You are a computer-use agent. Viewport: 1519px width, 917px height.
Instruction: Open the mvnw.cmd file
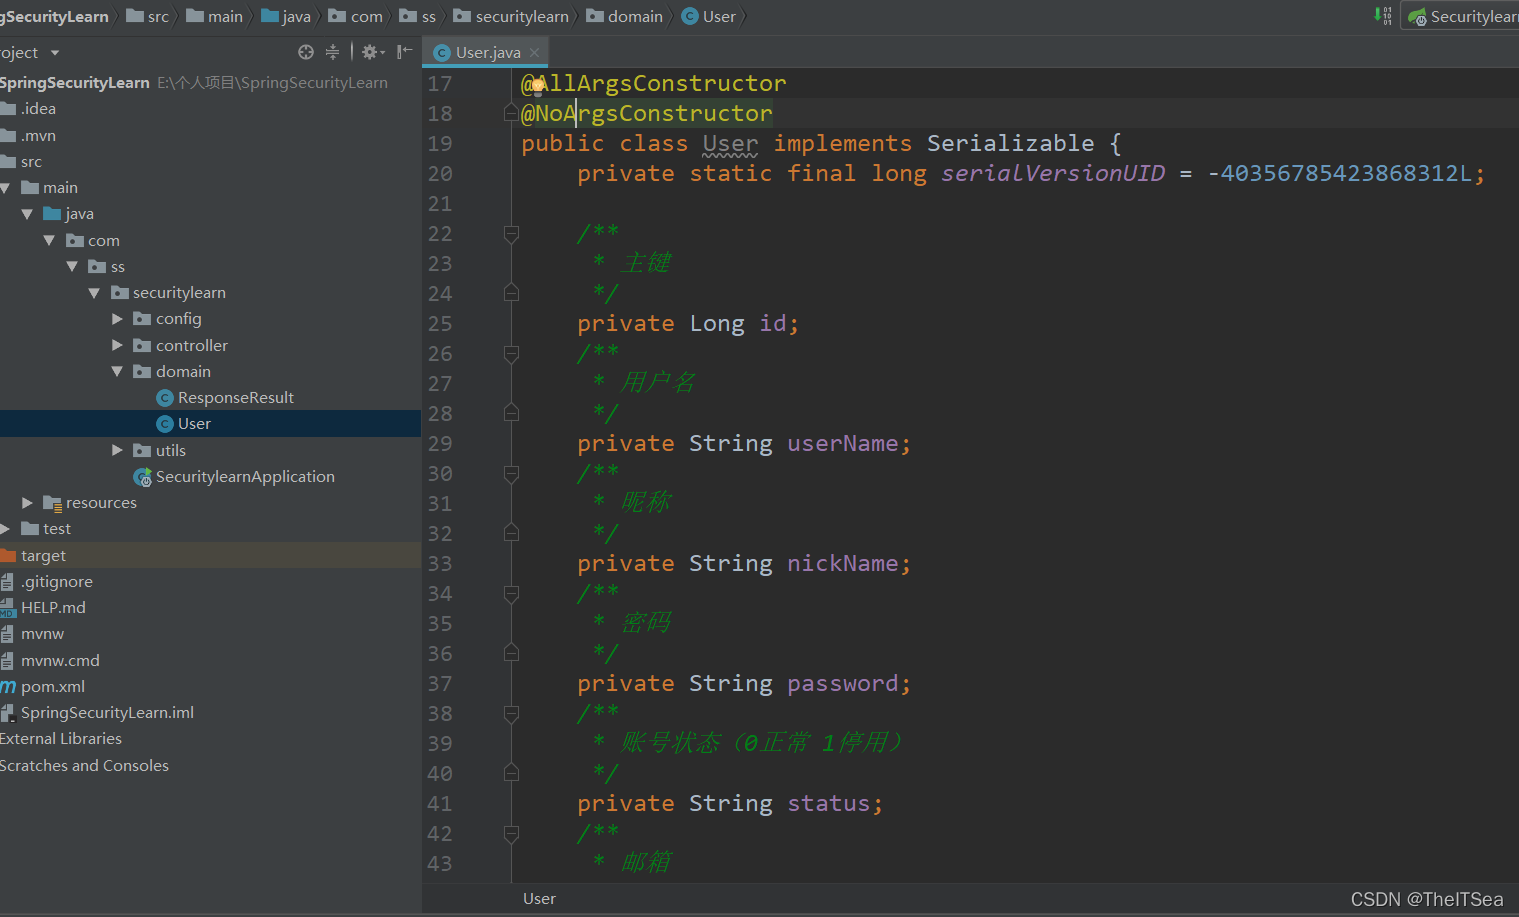coord(50,661)
